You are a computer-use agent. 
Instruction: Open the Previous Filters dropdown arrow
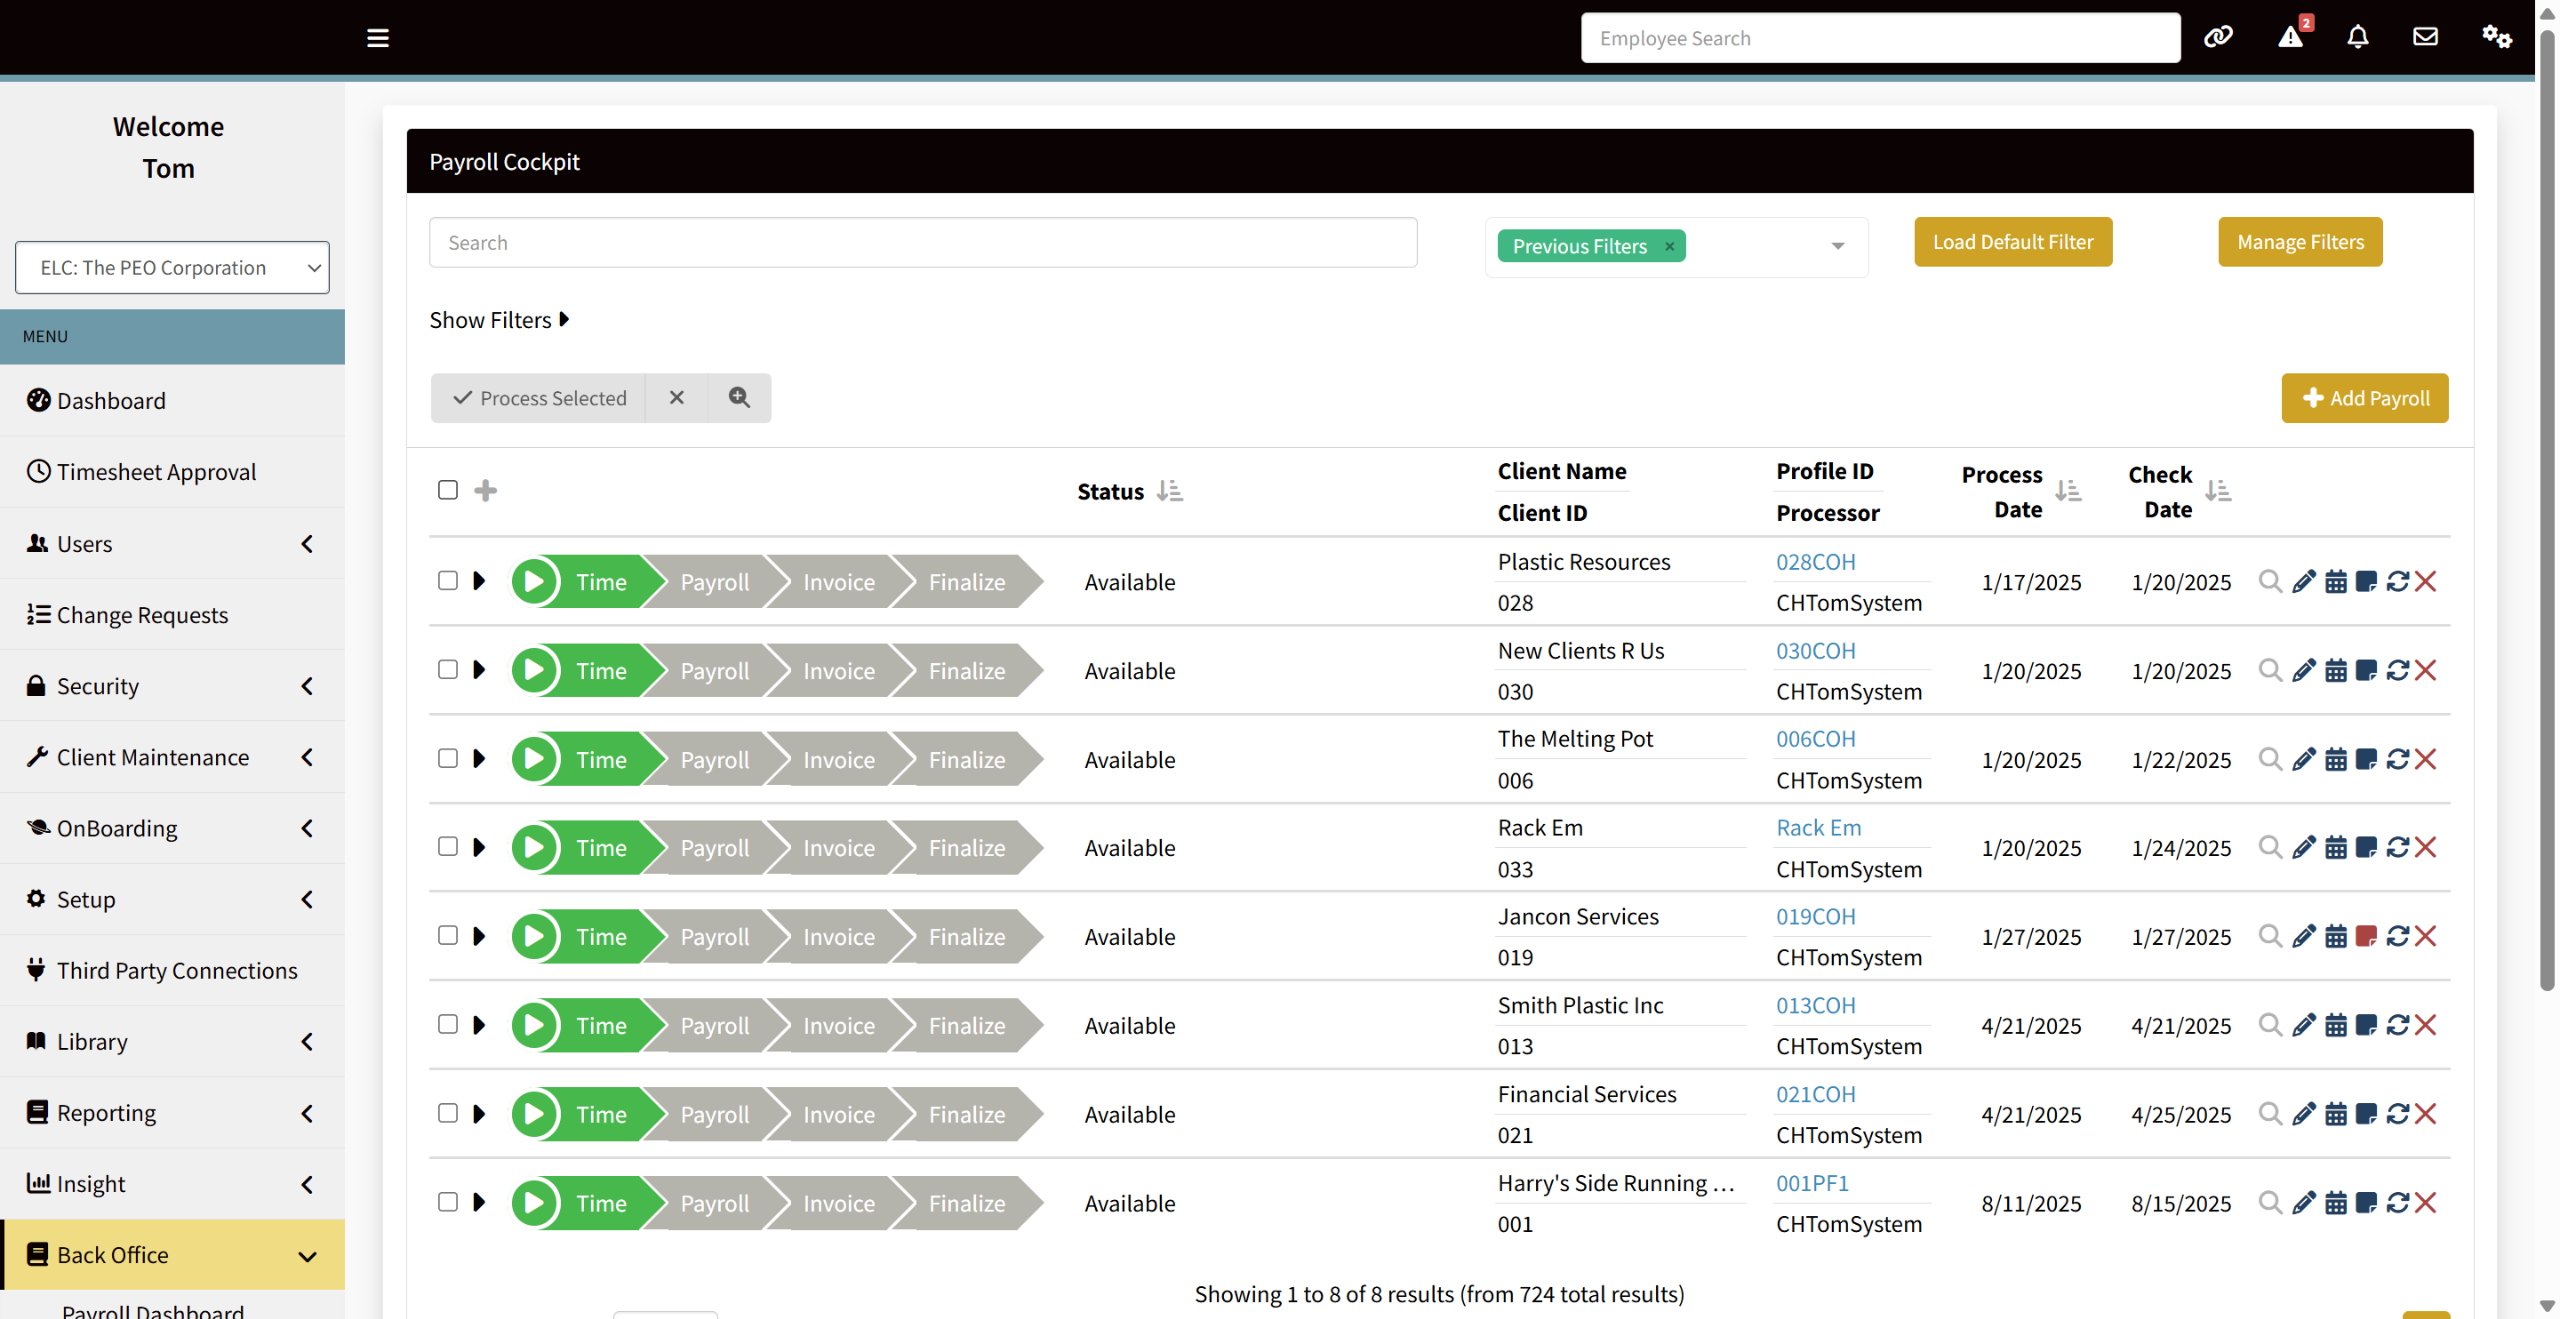tap(1838, 246)
